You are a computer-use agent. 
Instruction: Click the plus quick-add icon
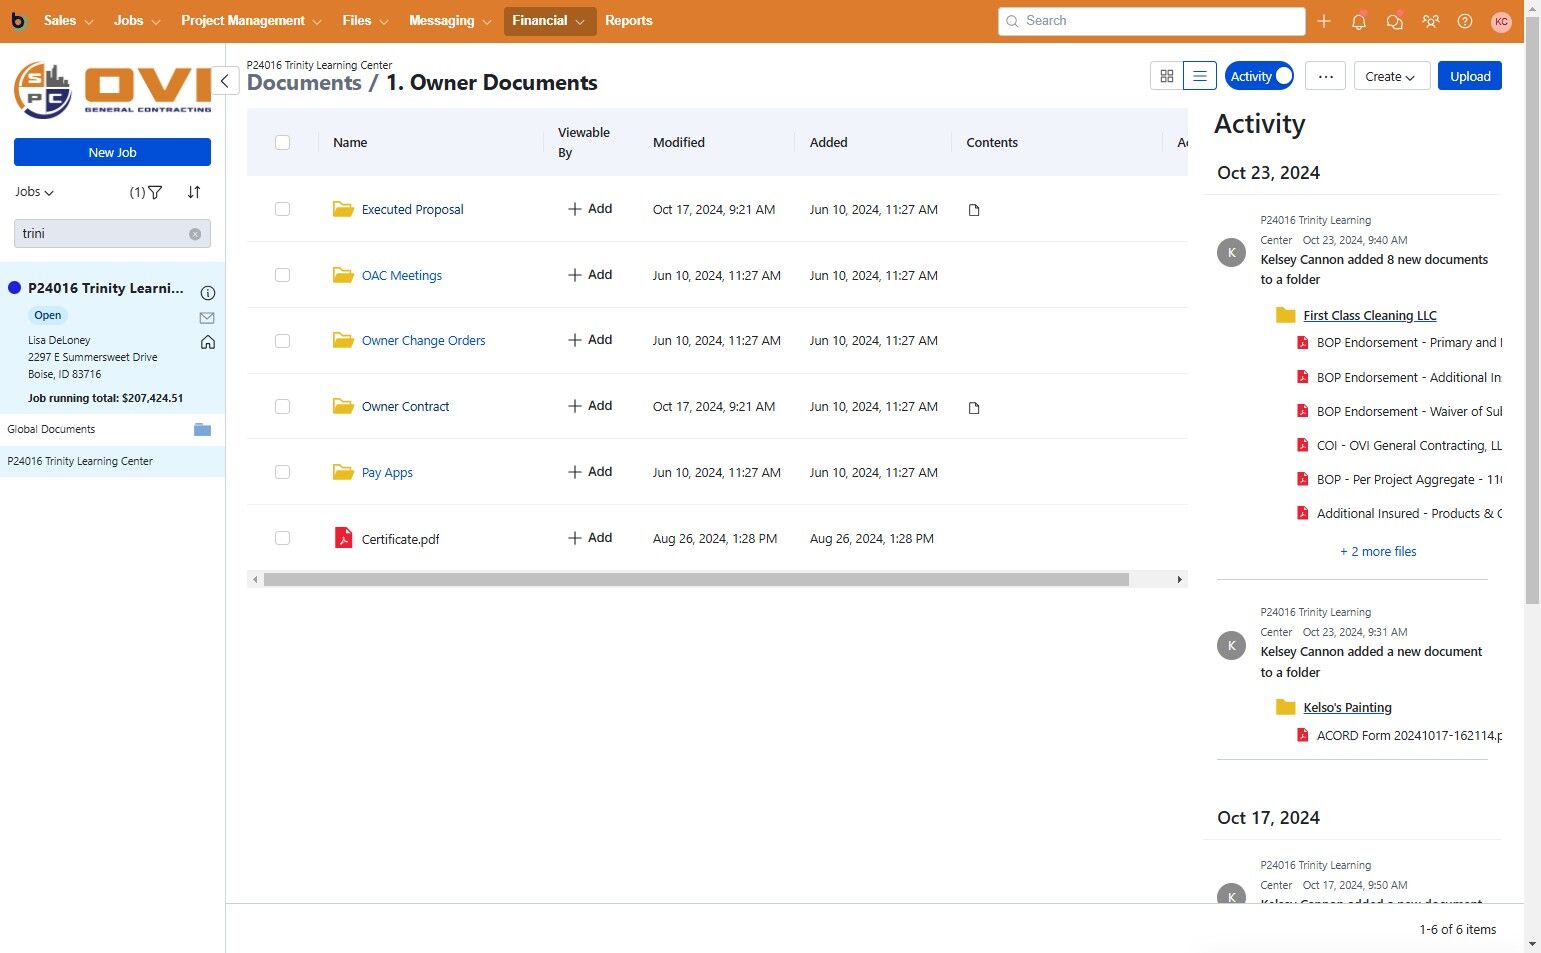(x=1324, y=21)
